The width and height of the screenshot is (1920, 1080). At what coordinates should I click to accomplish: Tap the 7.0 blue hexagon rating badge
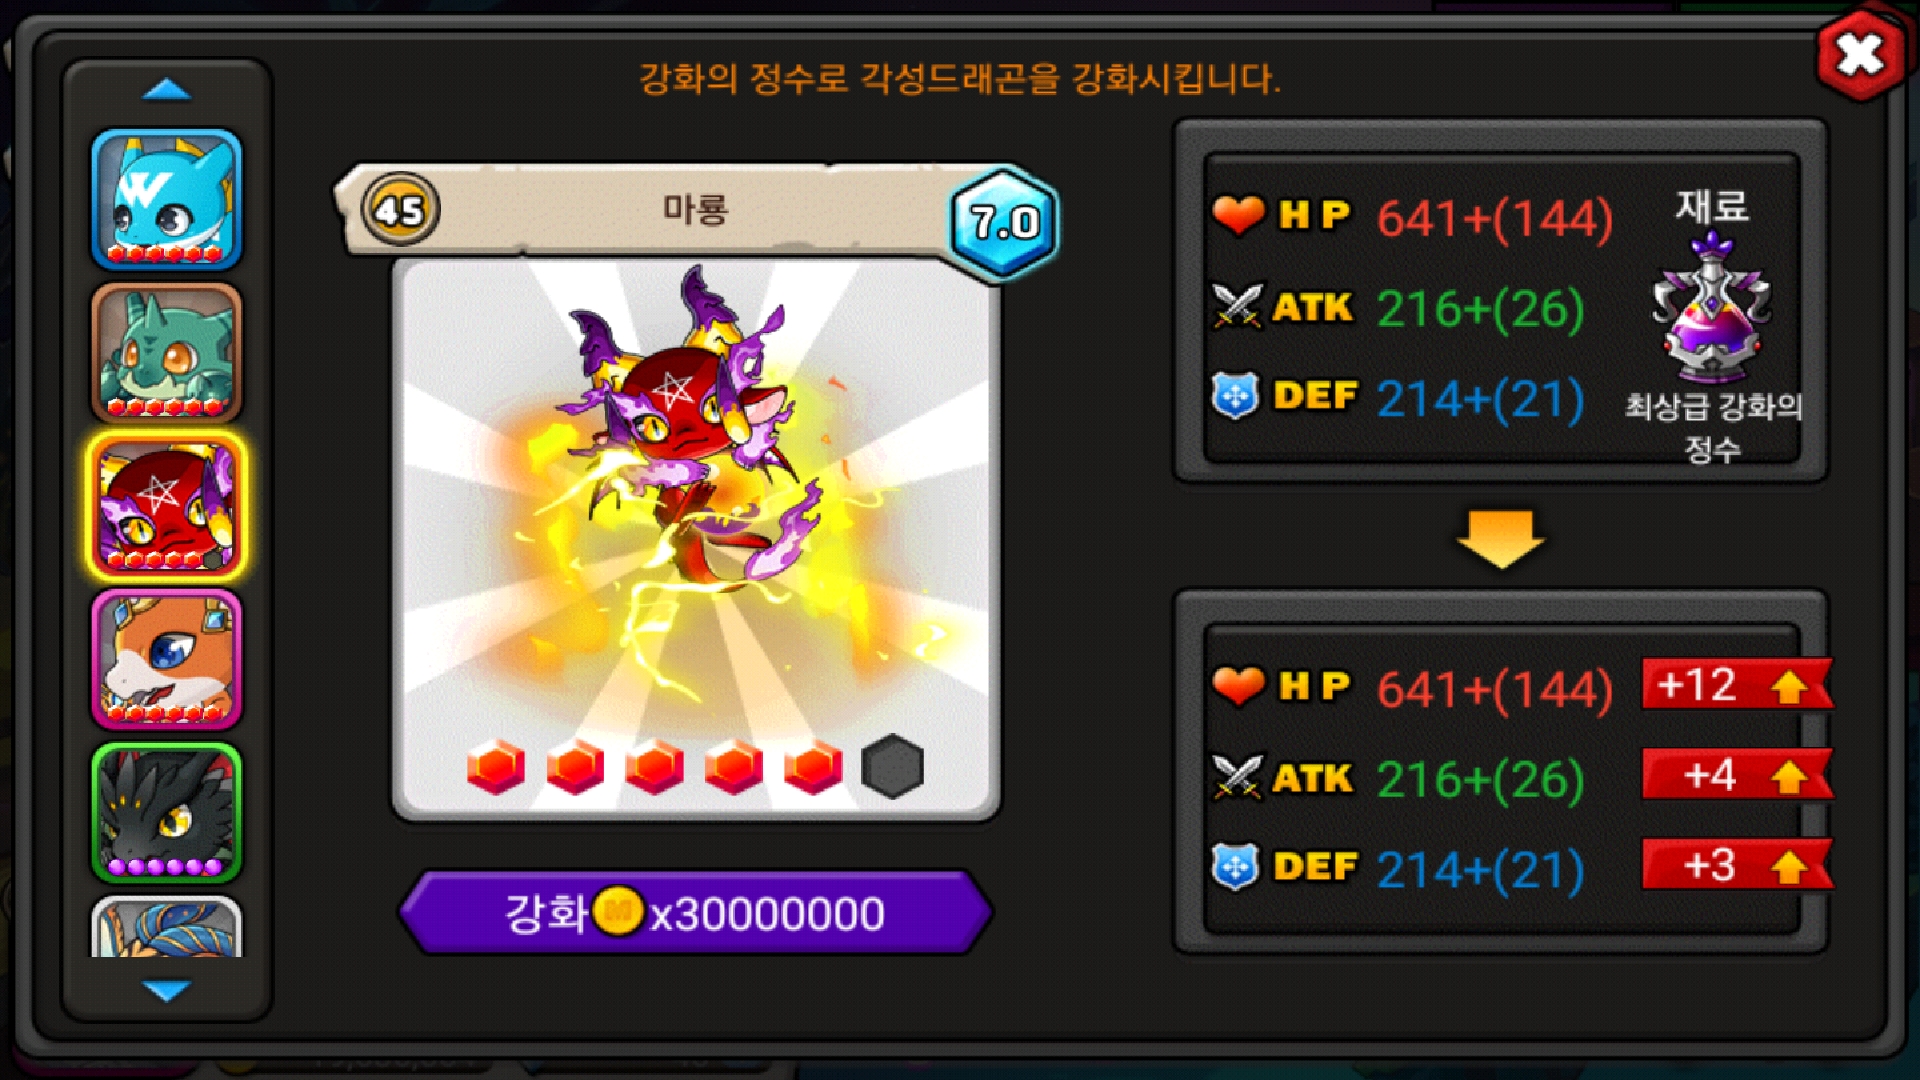[x=1004, y=222]
